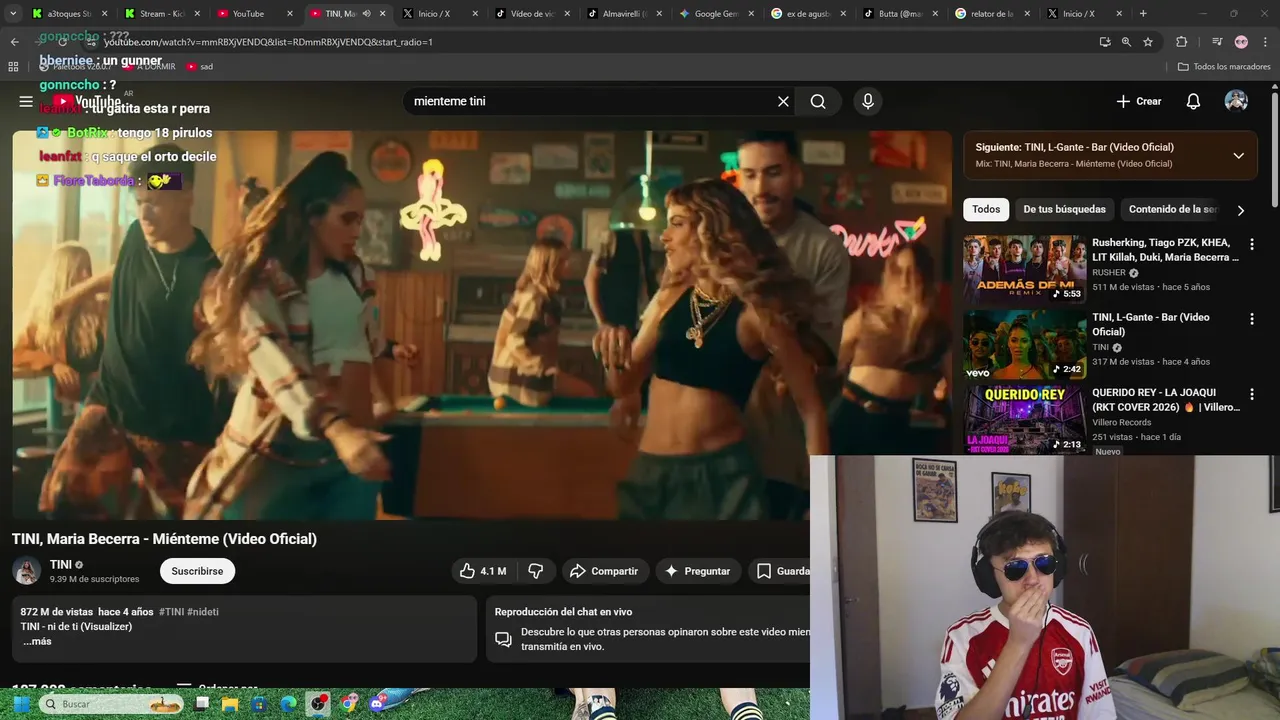
Task: Open File Explorer from the taskbar
Action: pyautogui.click(x=230, y=704)
